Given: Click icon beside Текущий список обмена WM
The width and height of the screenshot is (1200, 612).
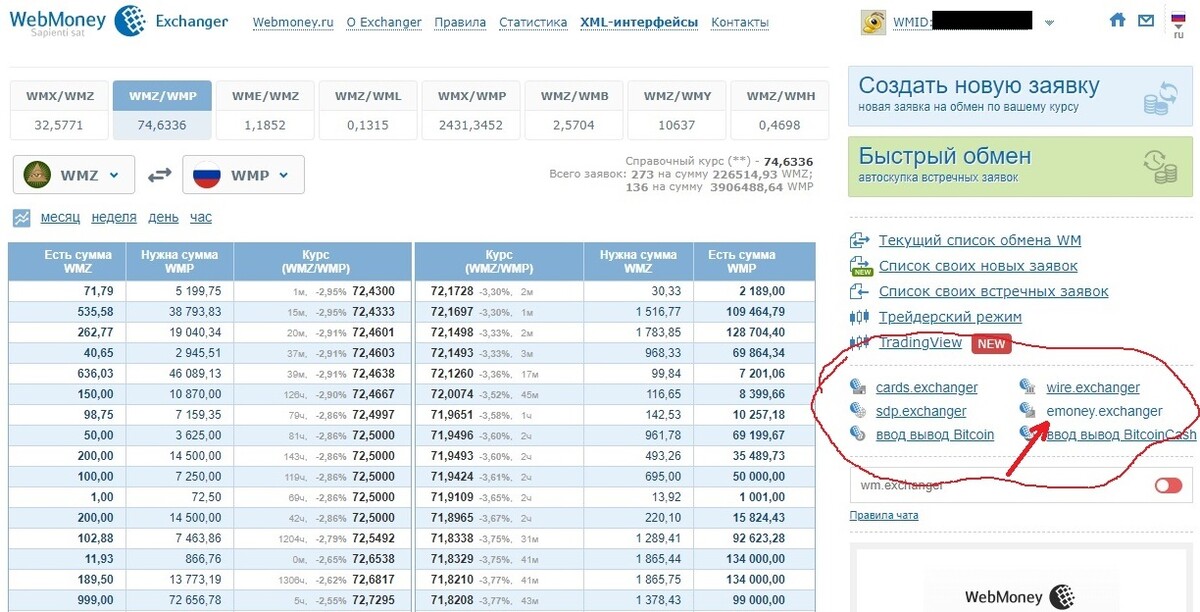Looking at the screenshot, I should click(x=860, y=240).
